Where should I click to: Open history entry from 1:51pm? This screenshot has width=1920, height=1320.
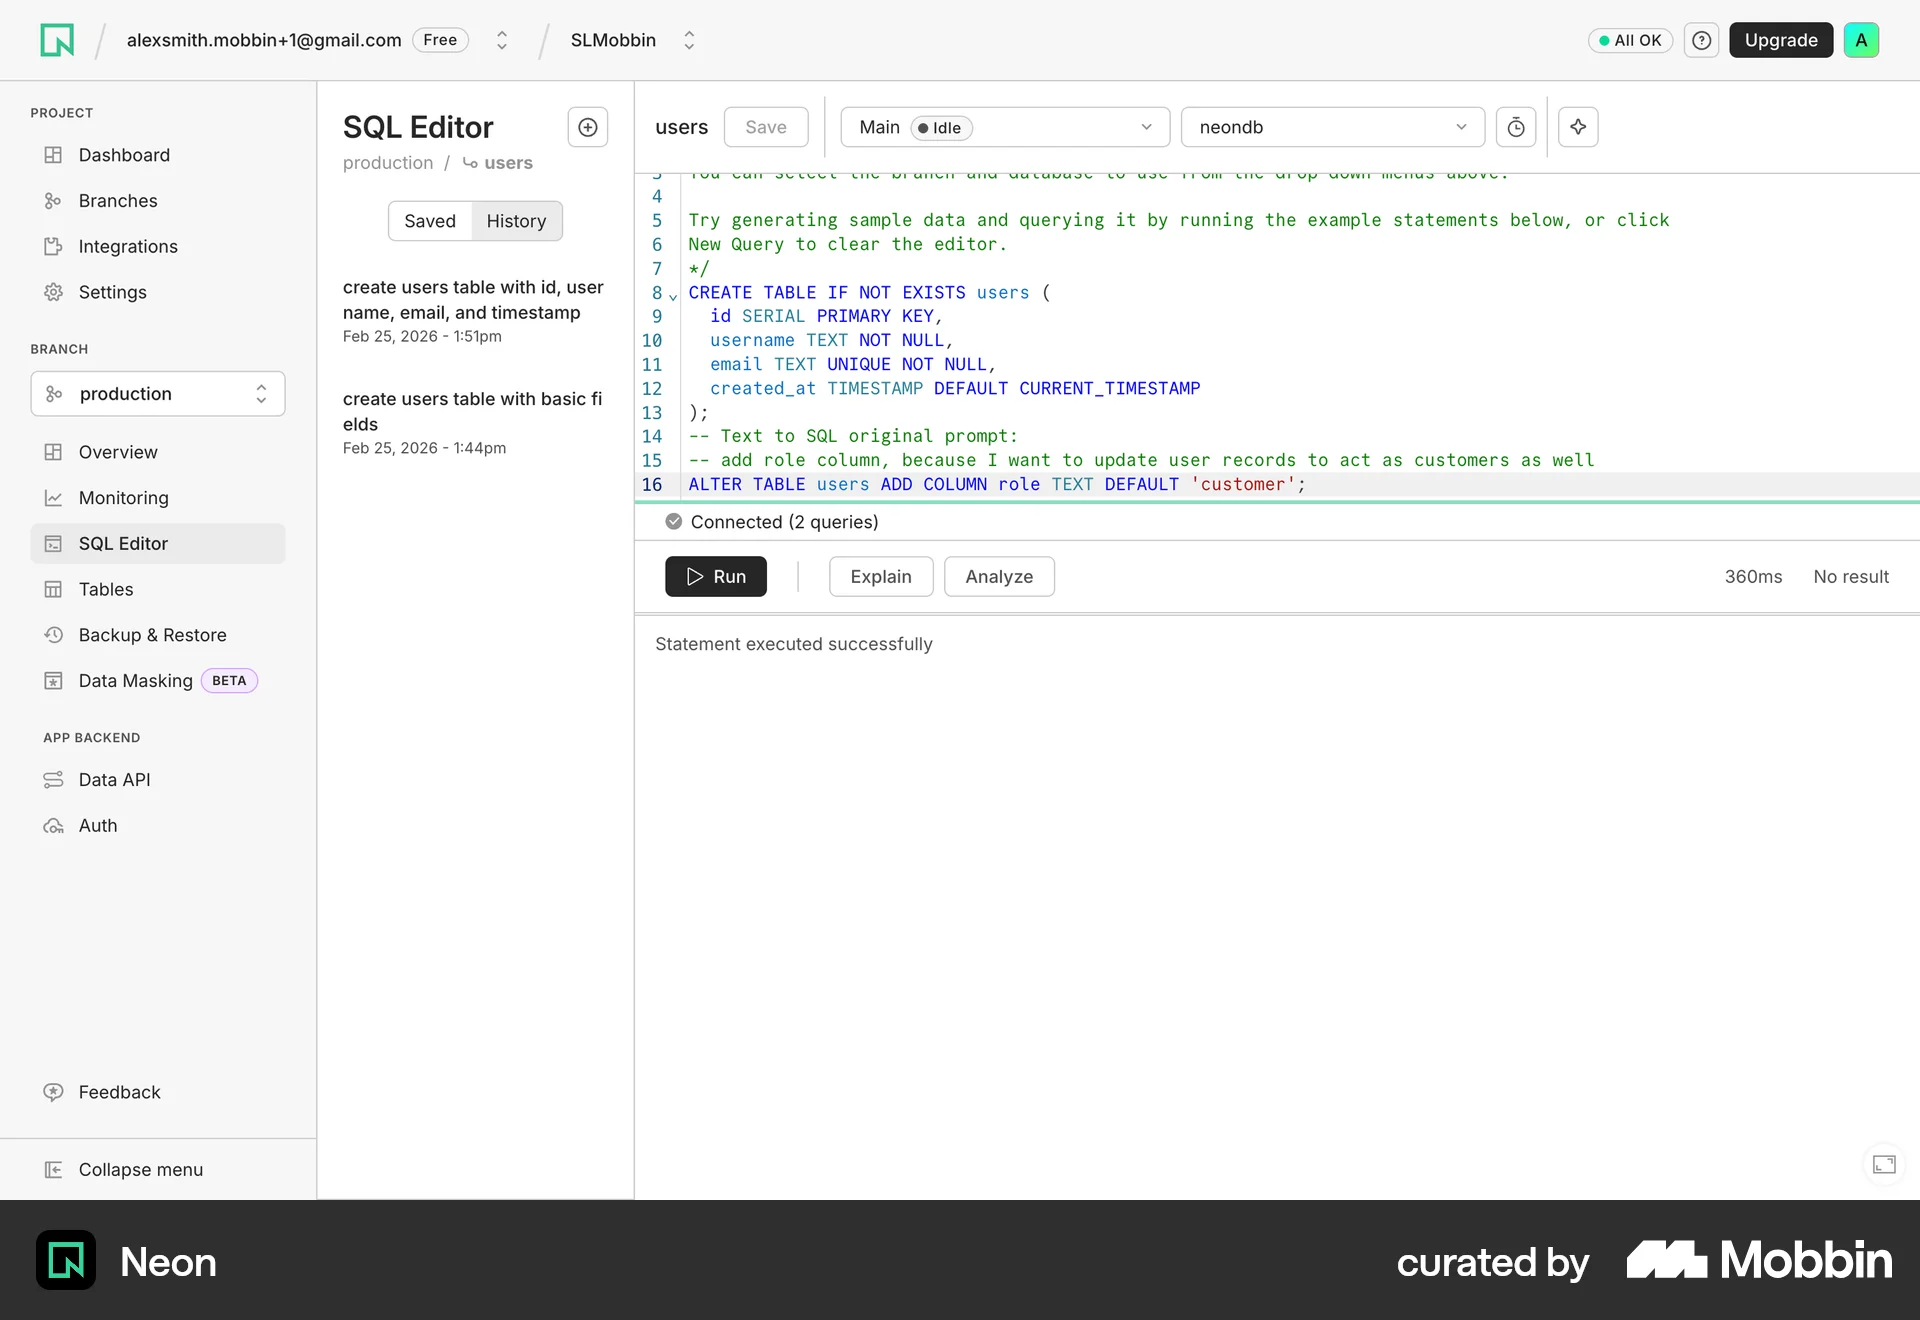[475, 311]
